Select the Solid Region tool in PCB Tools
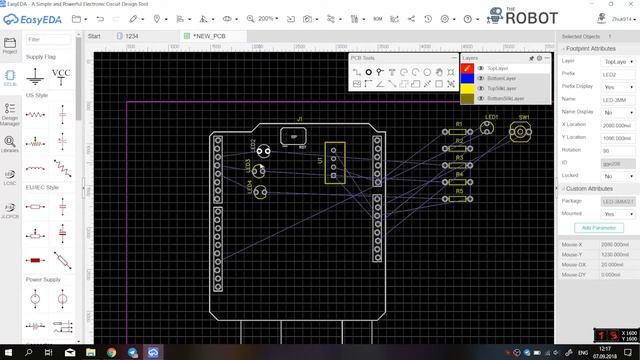This screenshot has height=360, width=640. tap(415, 84)
